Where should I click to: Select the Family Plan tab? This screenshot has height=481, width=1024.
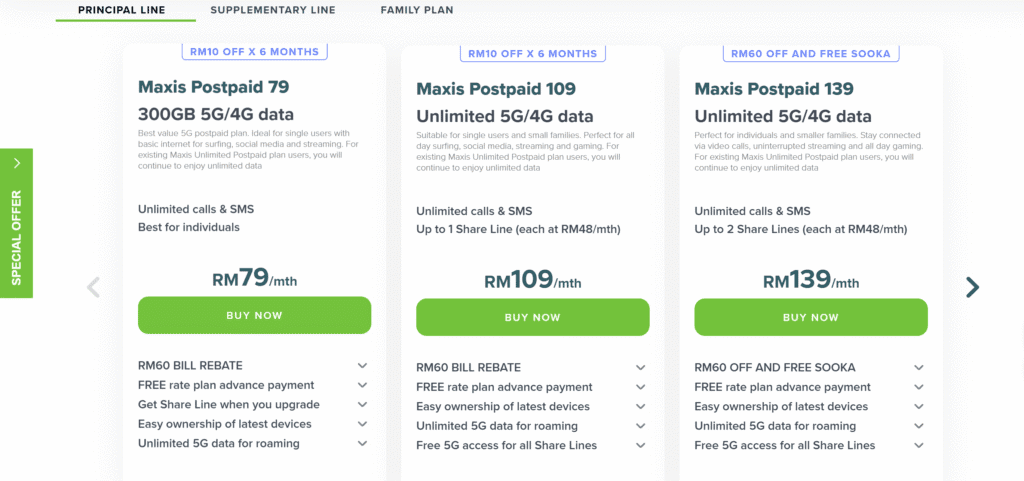(x=416, y=10)
